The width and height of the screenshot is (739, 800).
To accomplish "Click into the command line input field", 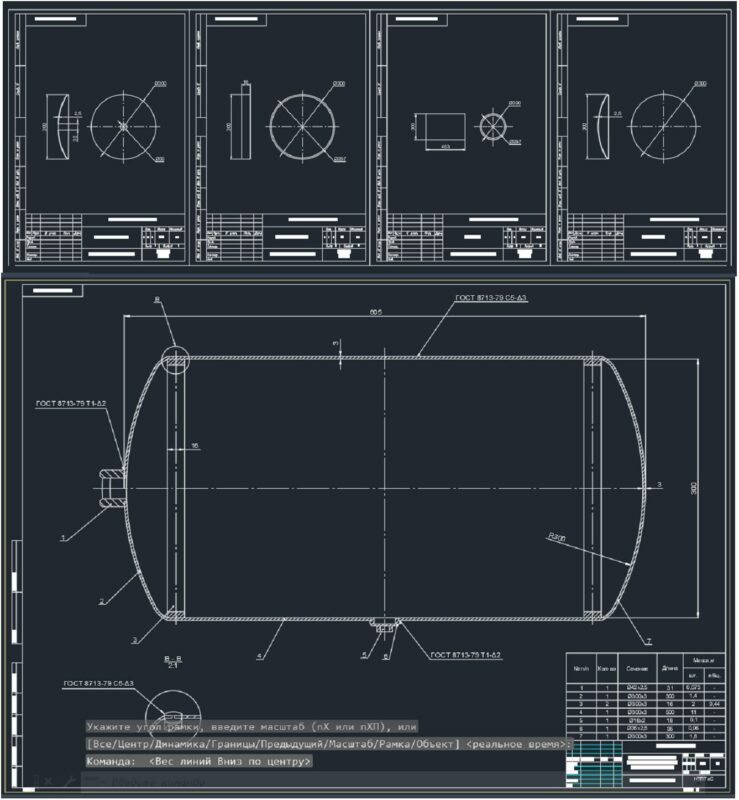I will (322, 782).
